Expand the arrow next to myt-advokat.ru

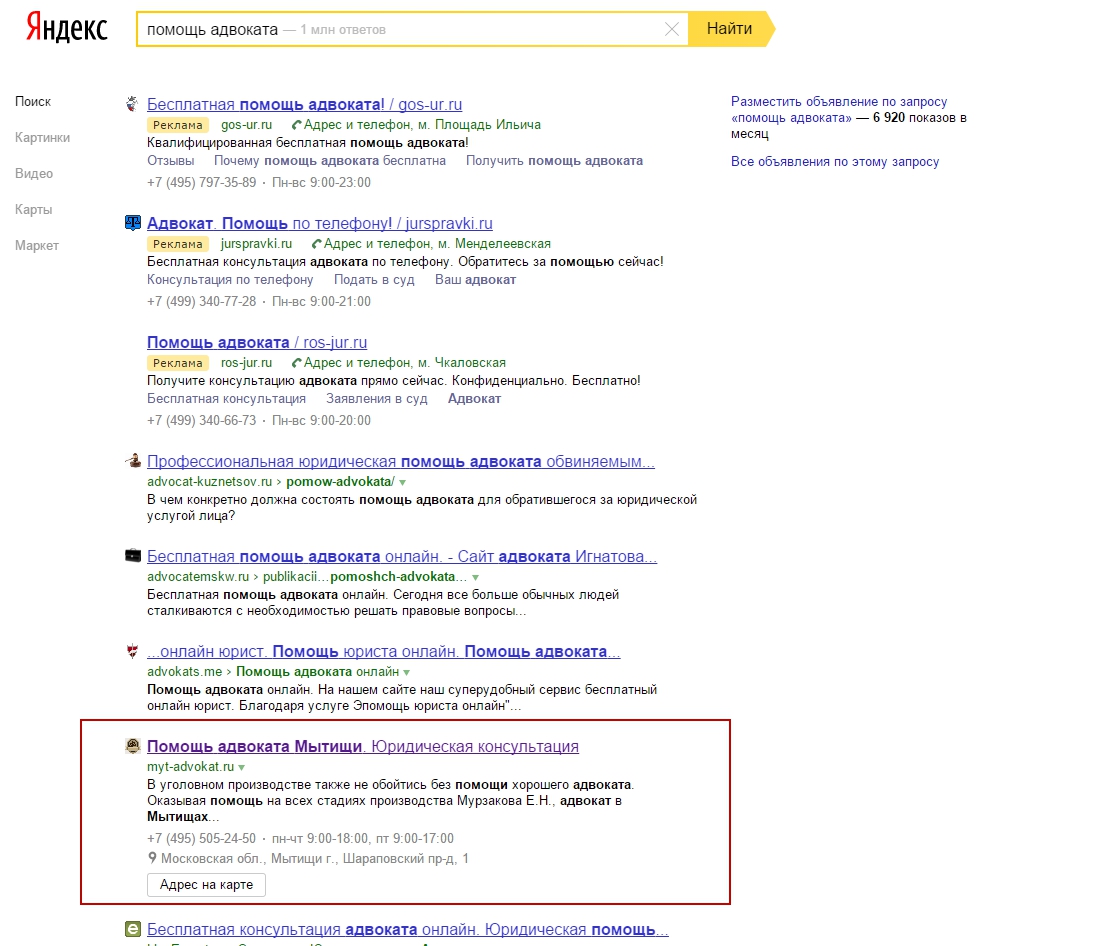pos(242,768)
